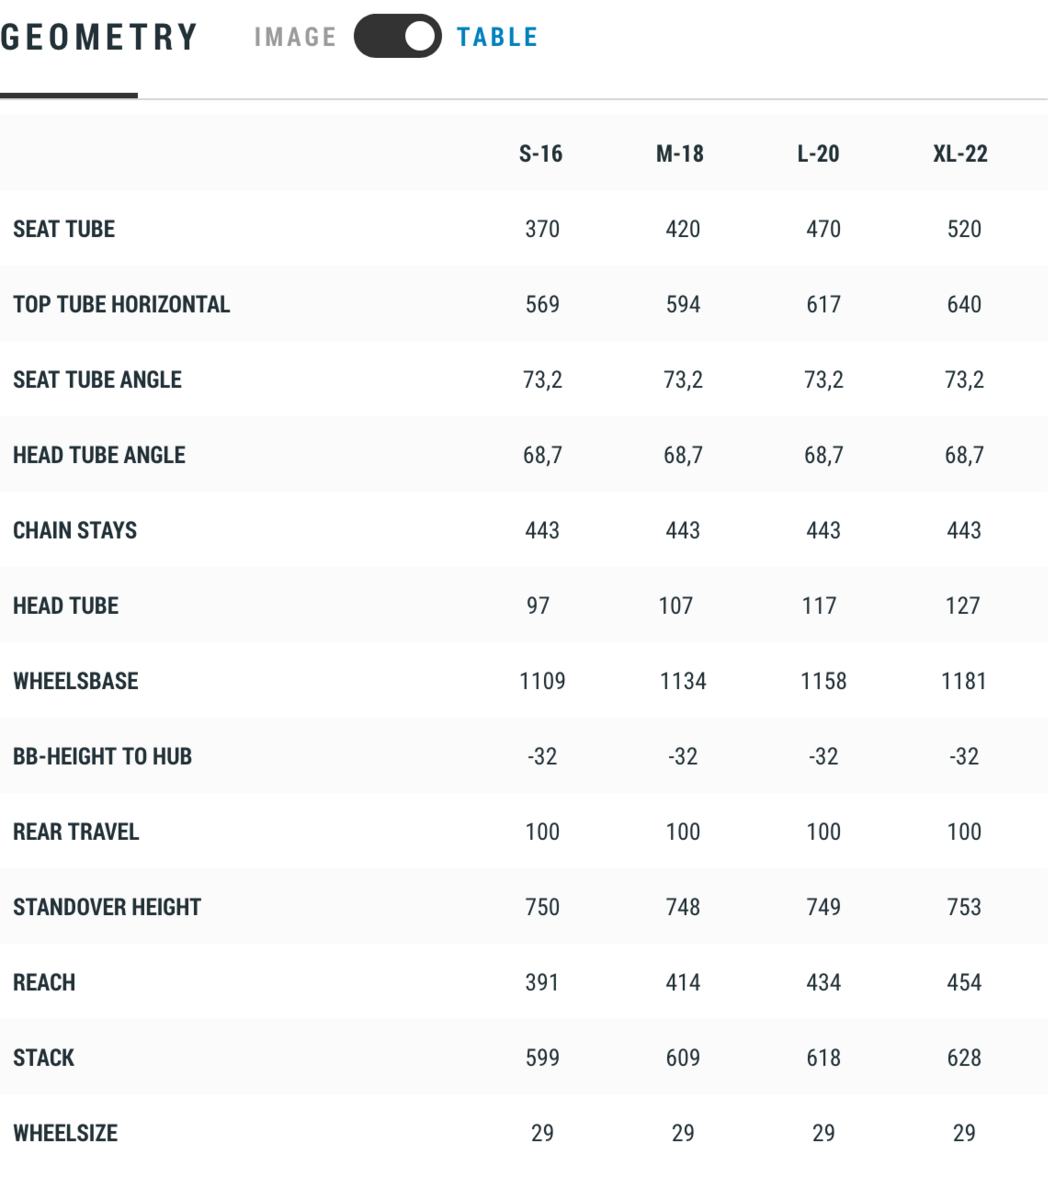Click the BB-HEIGHT TO HUB row label
The height and width of the screenshot is (1200, 1055).
(x=102, y=756)
